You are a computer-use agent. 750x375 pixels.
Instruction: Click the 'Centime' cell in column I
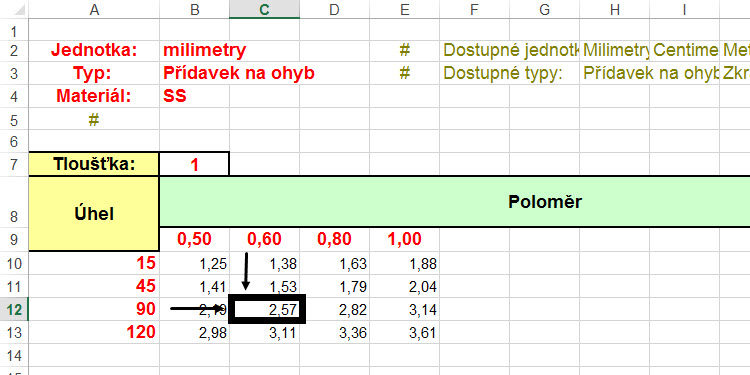(684, 50)
